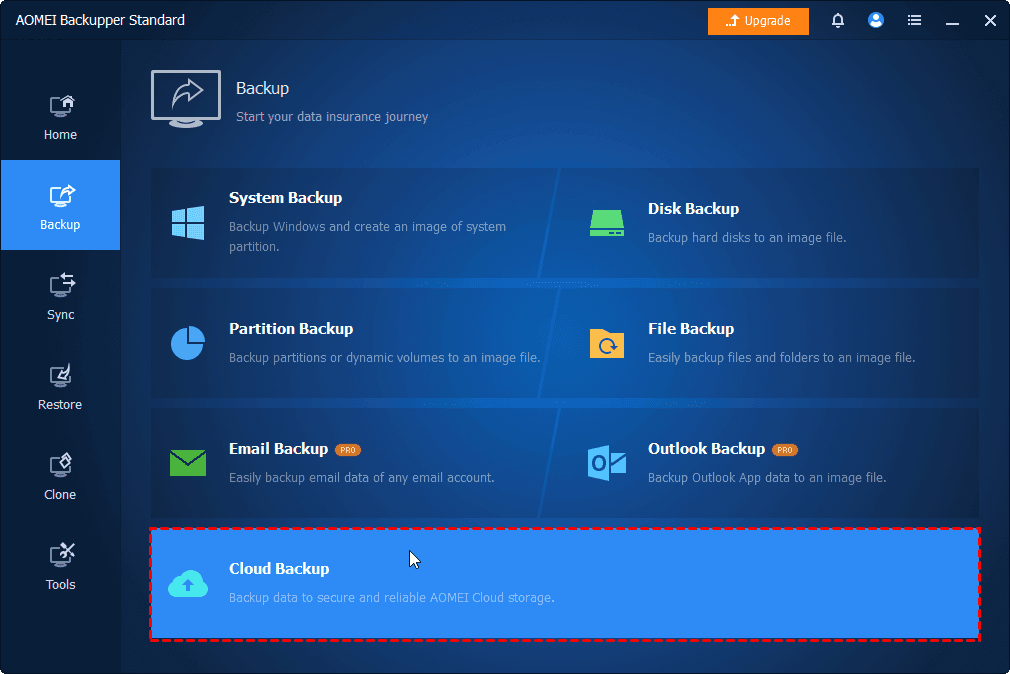The width and height of the screenshot is (1010, 674).
Task: Open the user account icon
Action: click(x=875, y=20)
